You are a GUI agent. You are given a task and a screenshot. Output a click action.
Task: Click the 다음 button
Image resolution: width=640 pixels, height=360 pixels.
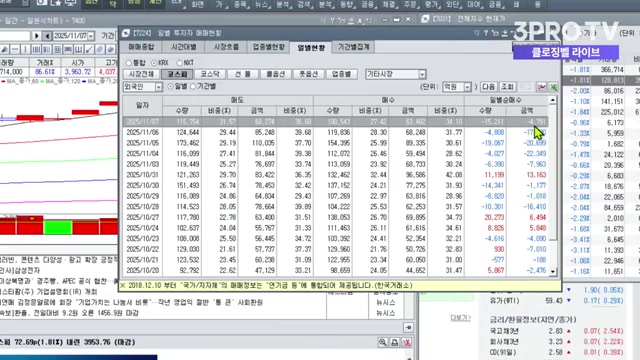point(488,87)
